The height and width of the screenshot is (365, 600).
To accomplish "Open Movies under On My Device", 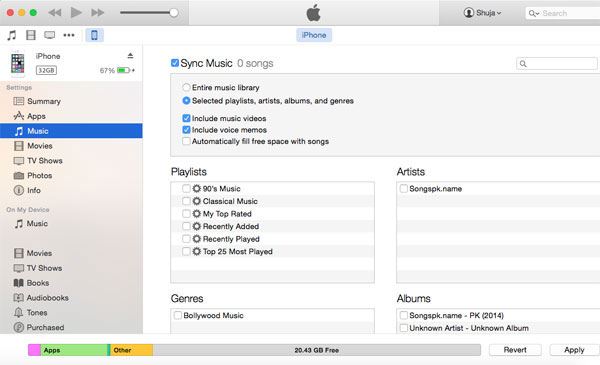I will pos(71,253).
